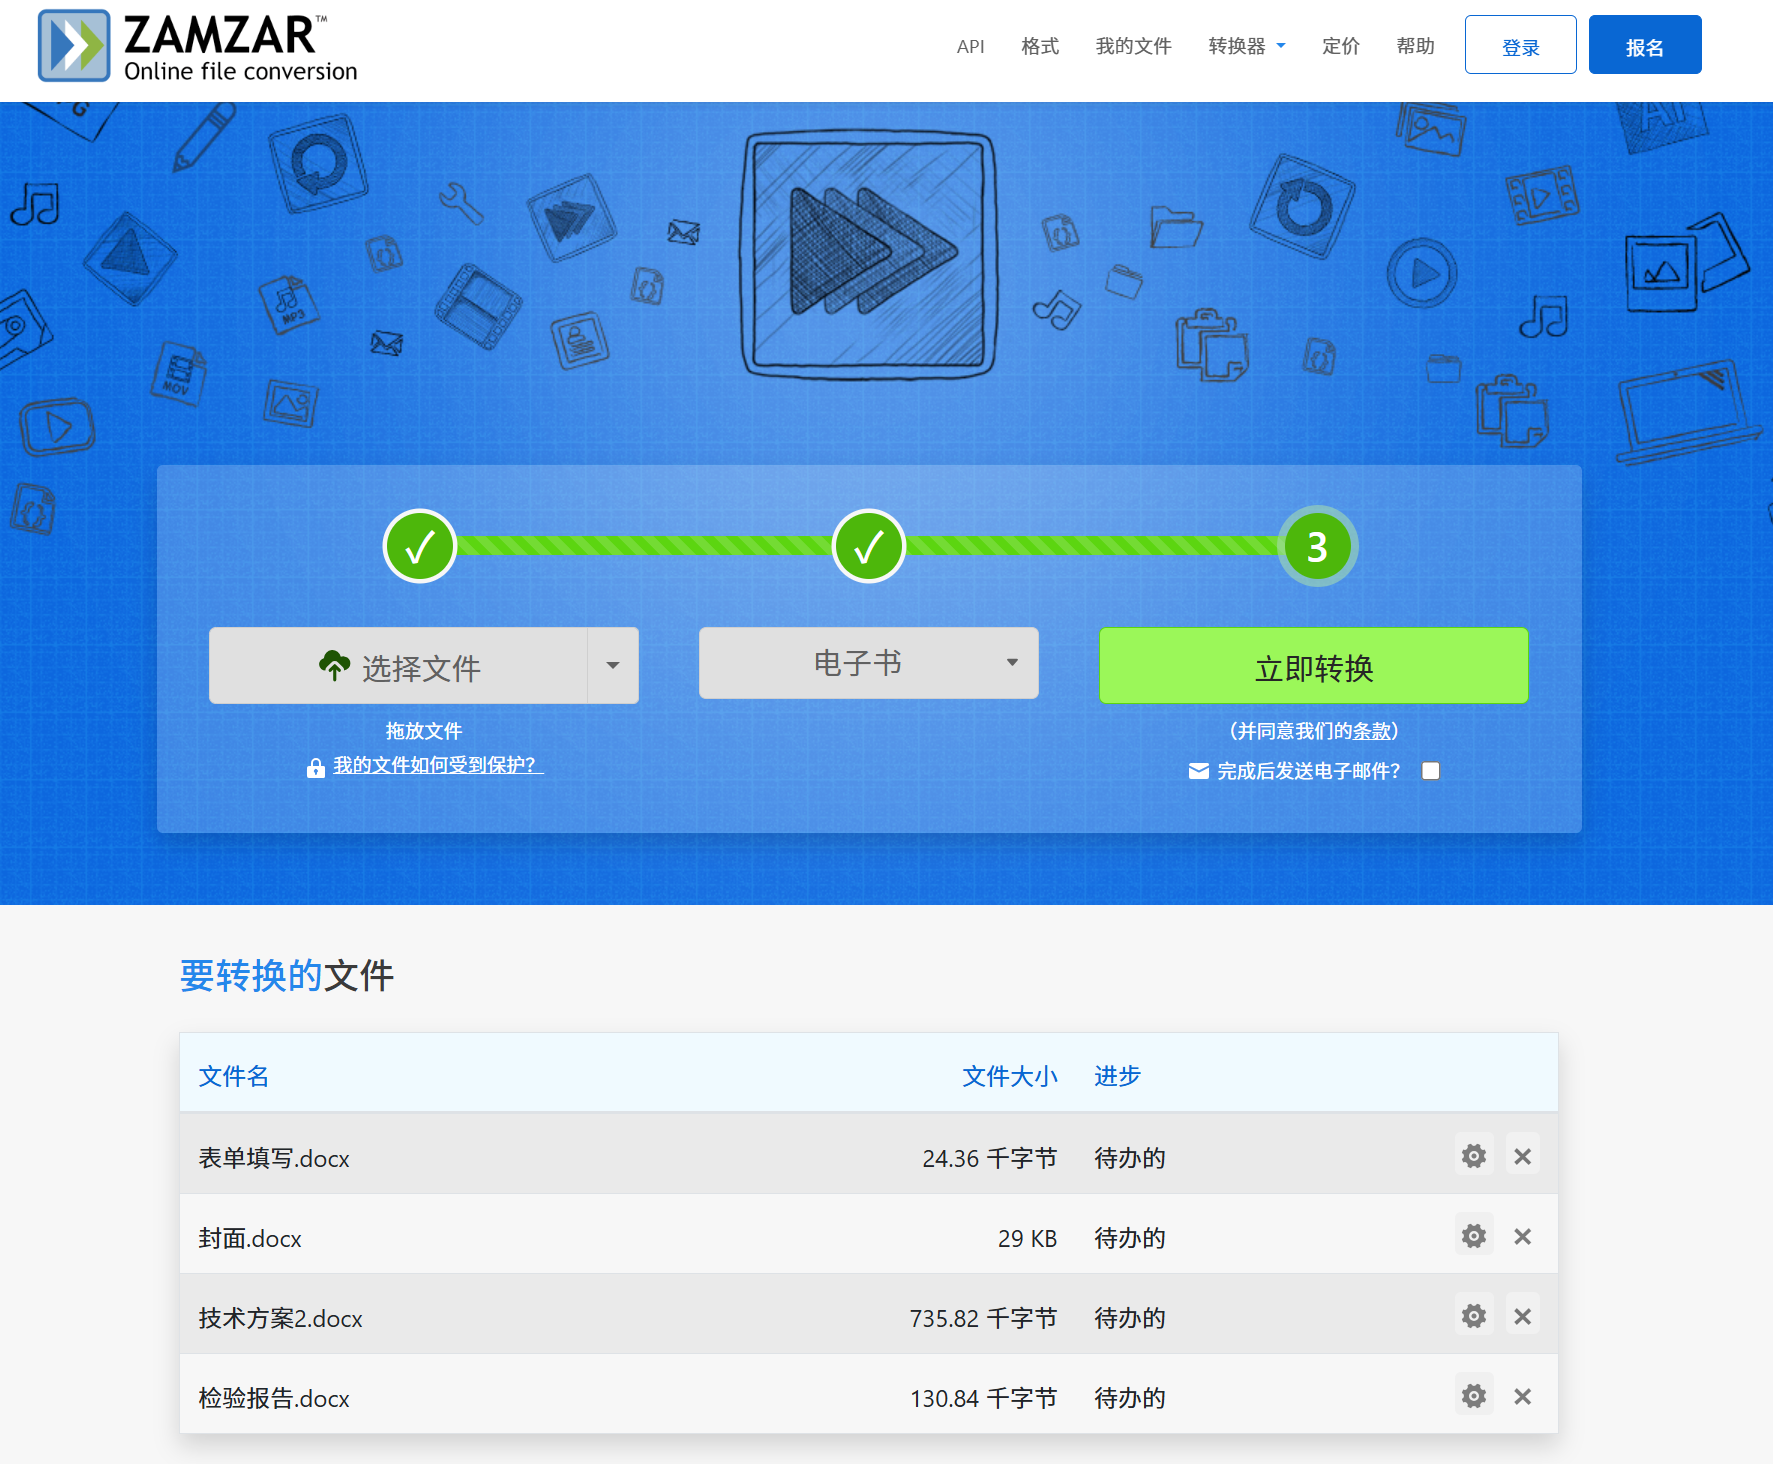Click the lock icon beside file protection link

tap(315, 767)
